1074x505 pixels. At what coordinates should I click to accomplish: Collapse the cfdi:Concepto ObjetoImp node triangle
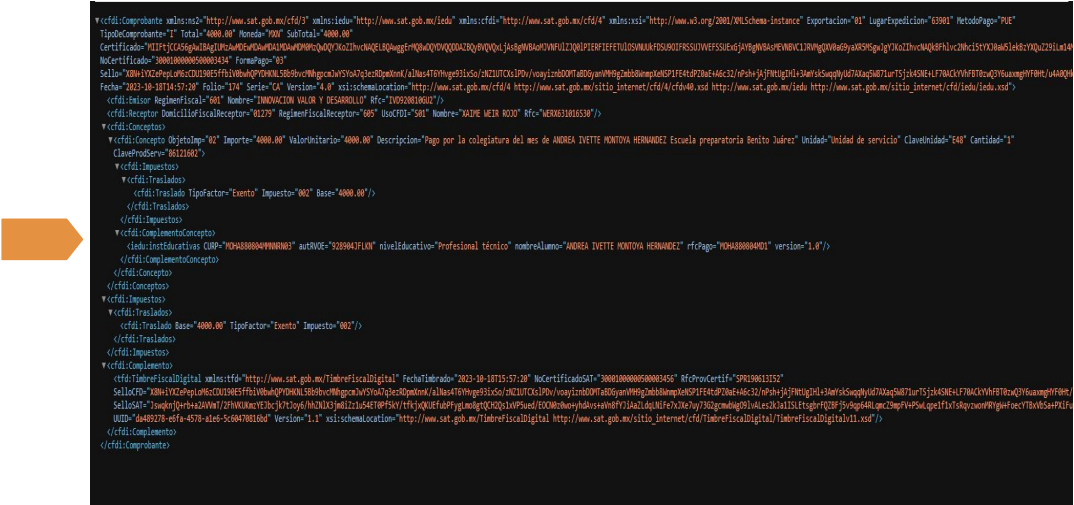point(109,140)
